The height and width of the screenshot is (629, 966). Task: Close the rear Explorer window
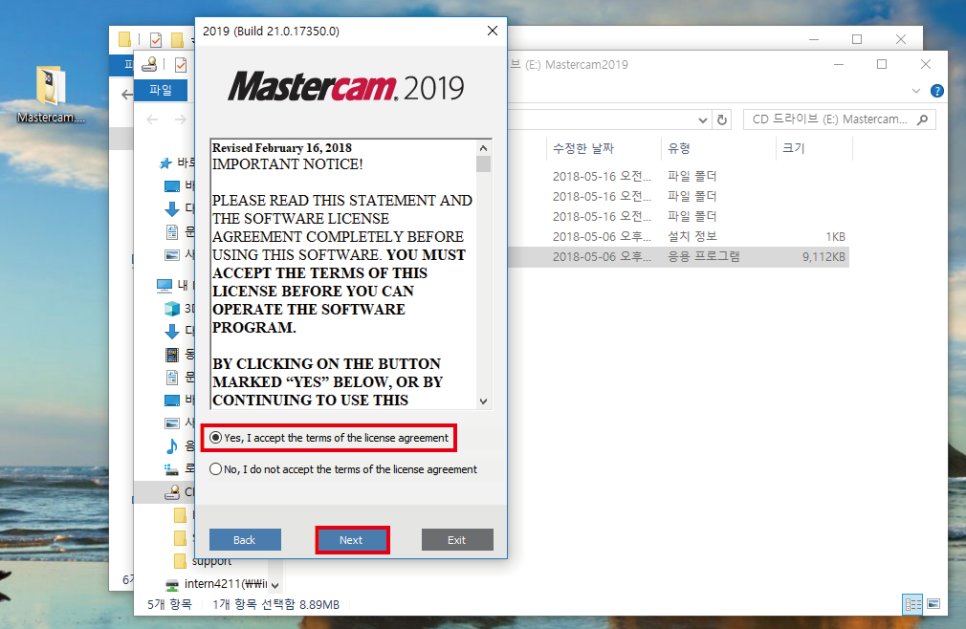click(x=901, y=39)
